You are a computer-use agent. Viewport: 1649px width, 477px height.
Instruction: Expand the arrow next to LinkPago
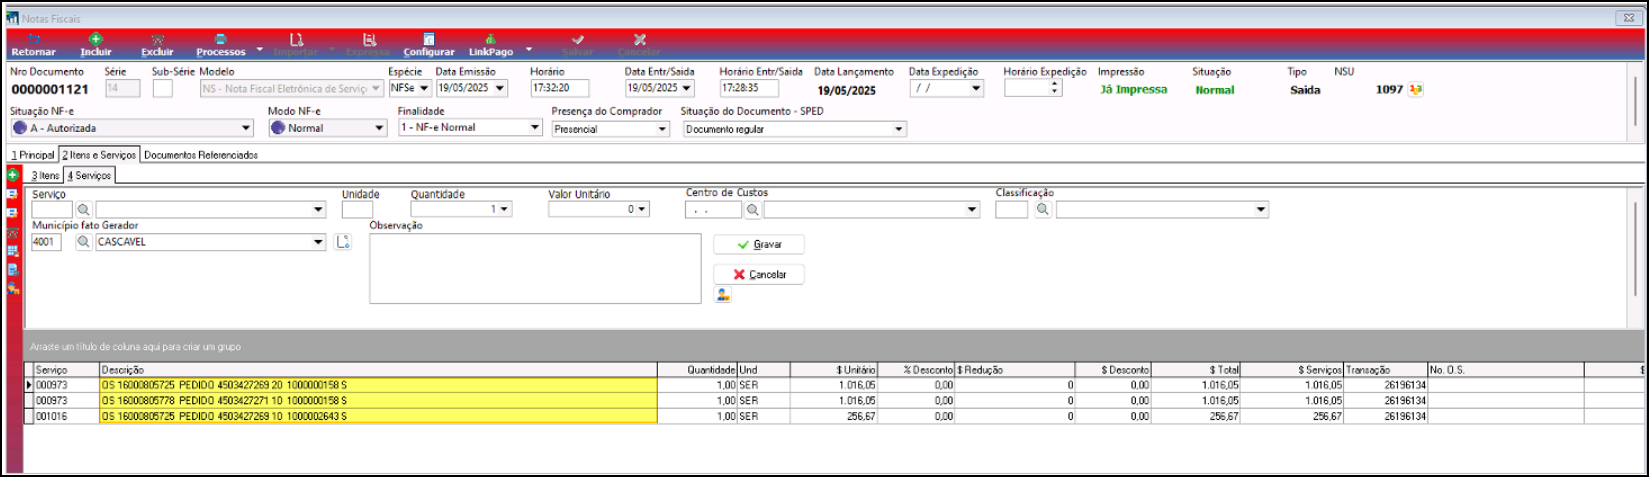pos(529,48)
